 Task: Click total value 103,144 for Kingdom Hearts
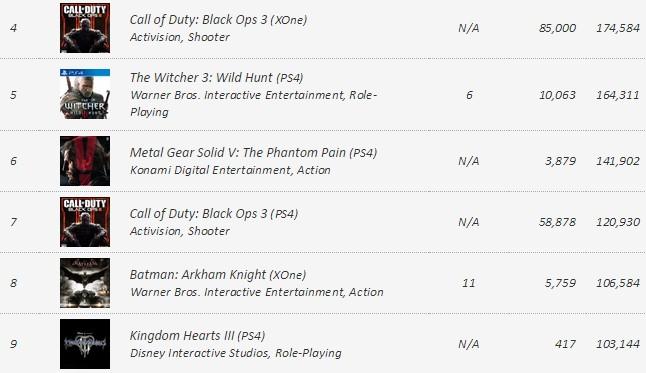tap(618, 344)
